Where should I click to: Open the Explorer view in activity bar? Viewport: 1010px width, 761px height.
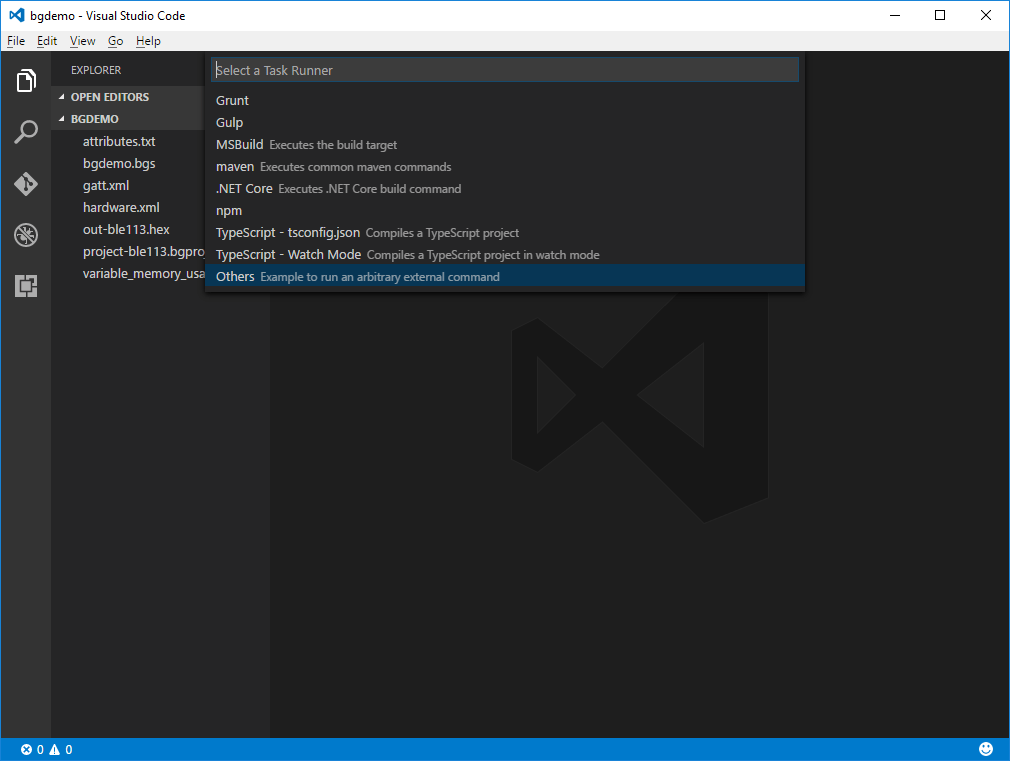26,81
